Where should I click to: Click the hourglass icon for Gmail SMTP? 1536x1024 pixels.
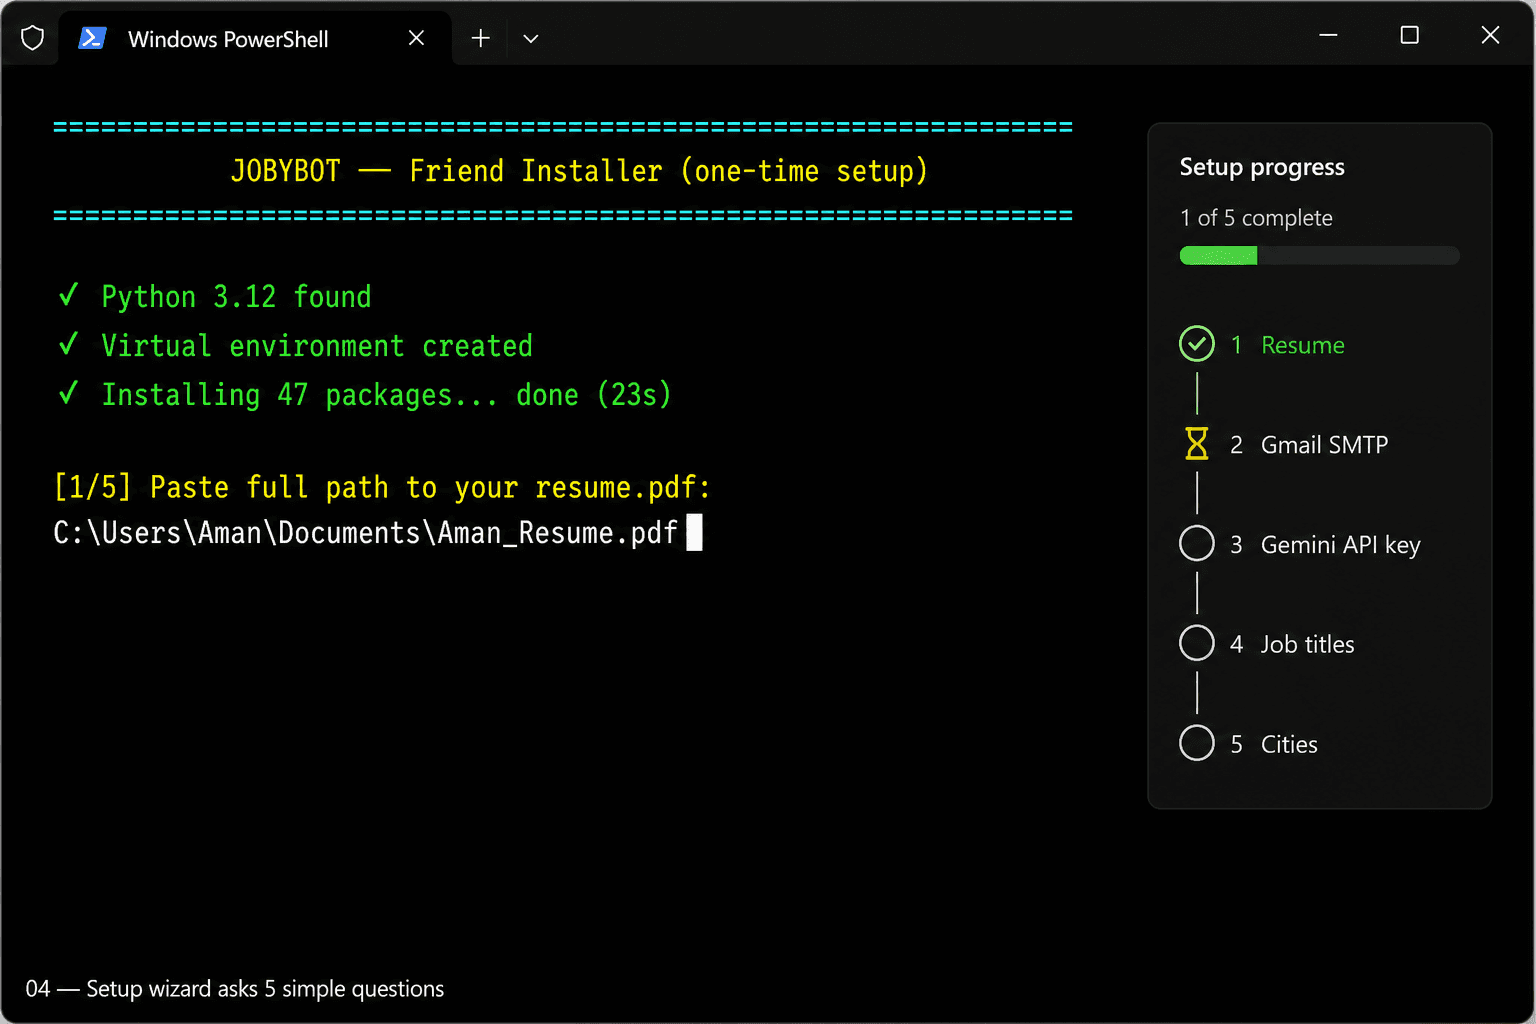click(x=1197, y=444)
